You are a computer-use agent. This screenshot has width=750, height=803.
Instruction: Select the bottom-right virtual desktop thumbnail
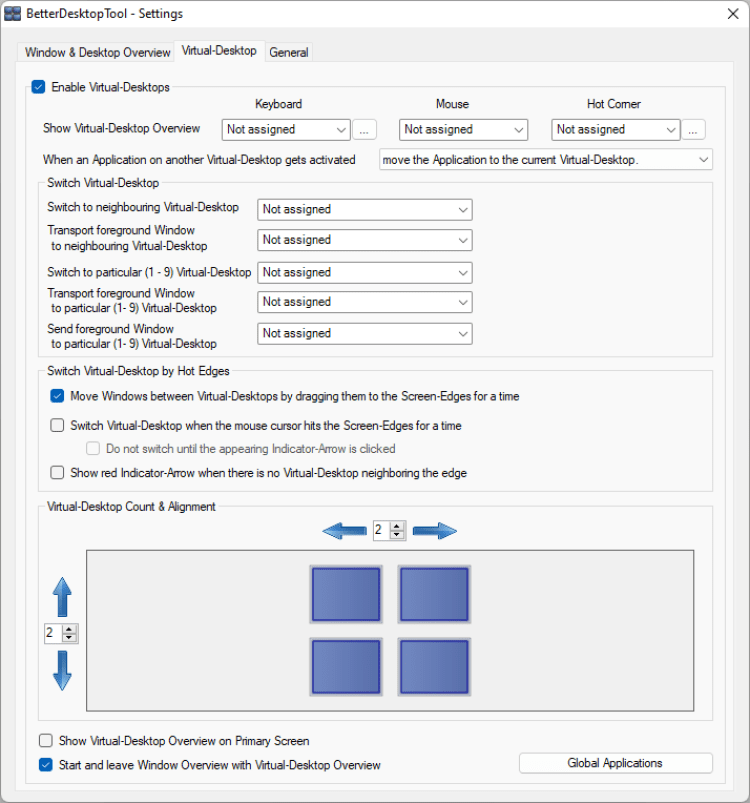pyautogui.click(x=434, y=667)
